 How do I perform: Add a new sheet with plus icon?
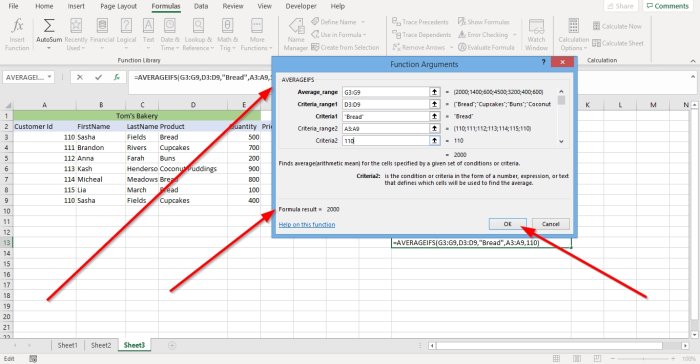tap(172, 345)
